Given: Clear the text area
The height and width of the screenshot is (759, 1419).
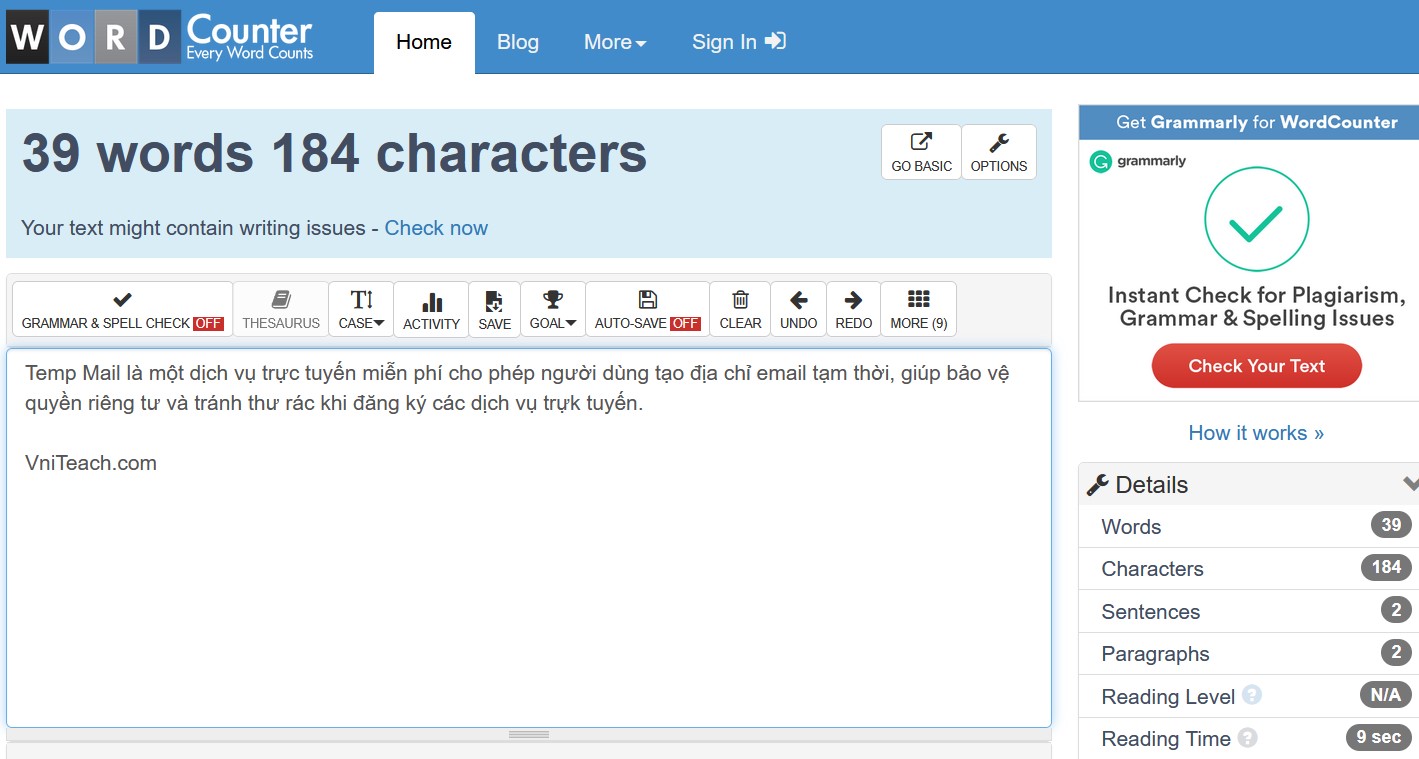Looking at the screenshot, I should tap(739, 308).
